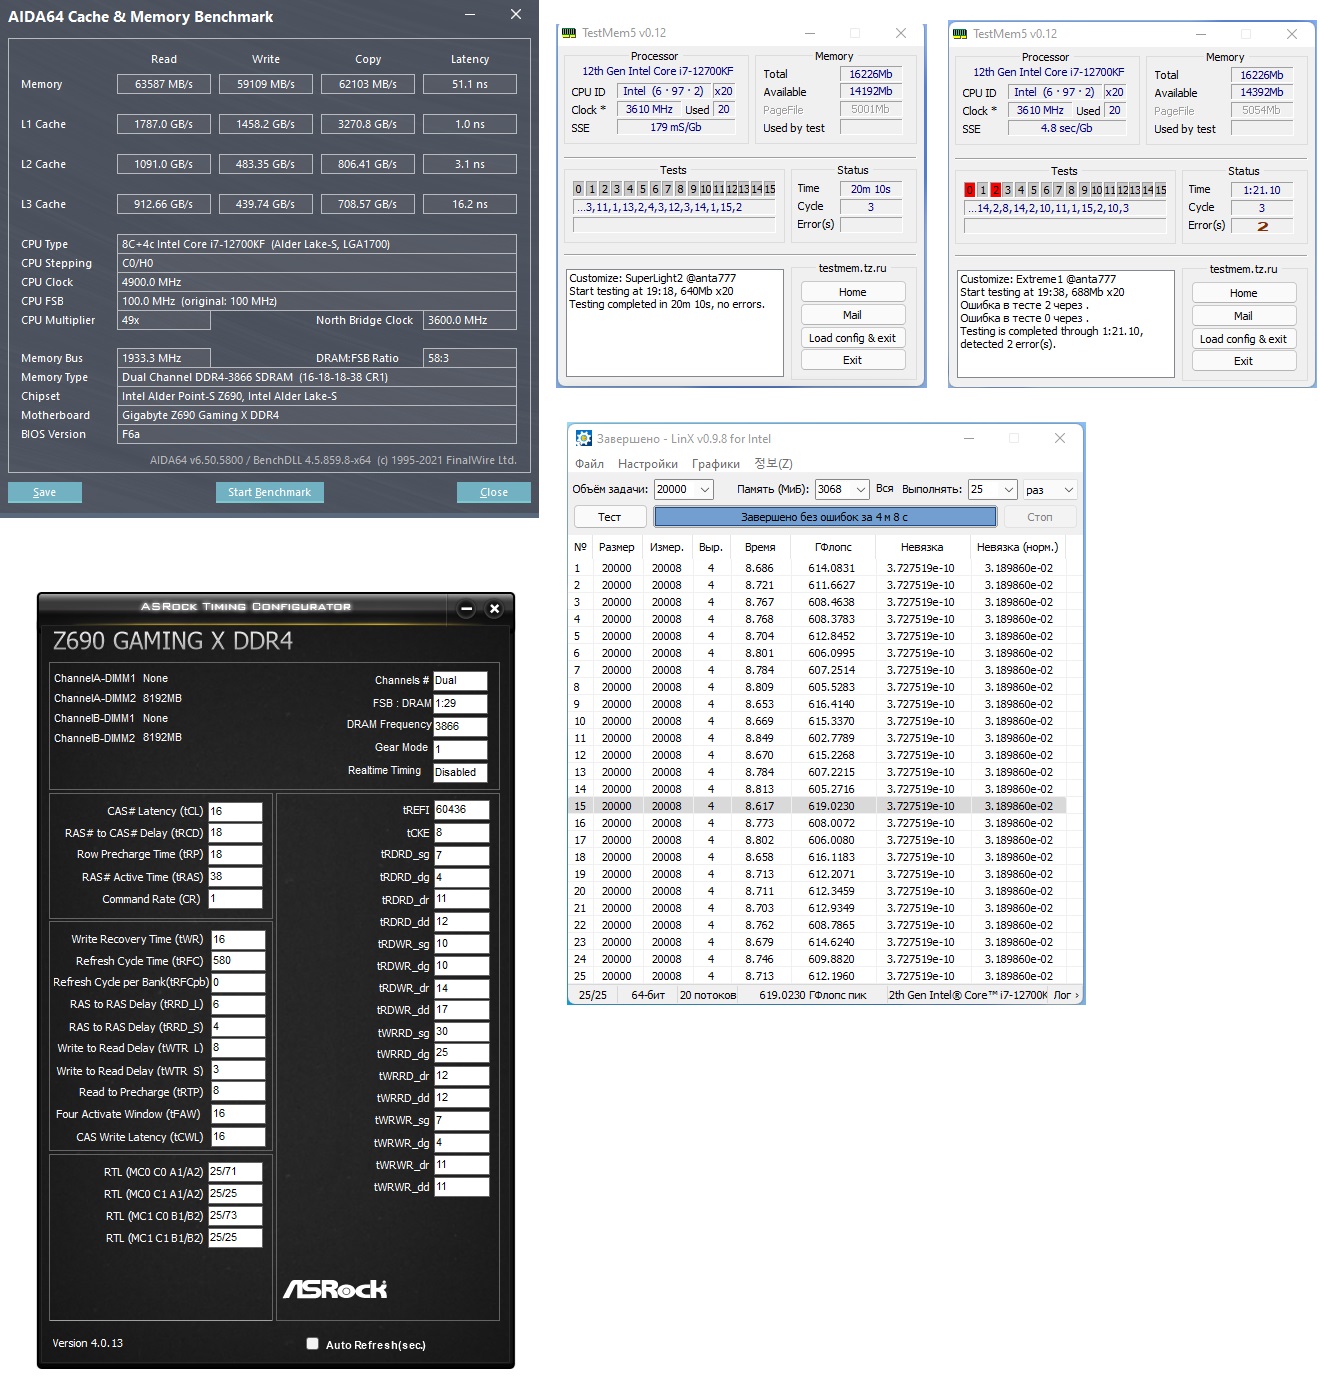Click Mail in the Extreme1 TestMem5 window
Viewport: 1320px width, 1378px height.
[1244, 316]
